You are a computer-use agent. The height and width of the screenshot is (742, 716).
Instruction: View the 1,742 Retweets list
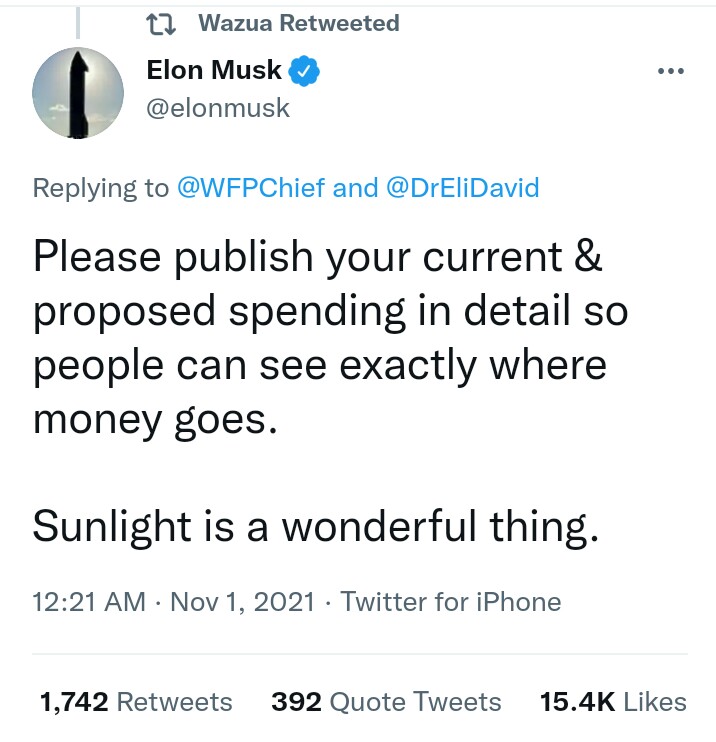pyautogui.click(x=135, y=702)
